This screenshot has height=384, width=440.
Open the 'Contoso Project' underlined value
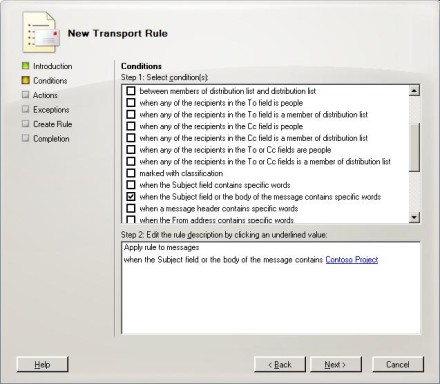[x=352, y=260]
